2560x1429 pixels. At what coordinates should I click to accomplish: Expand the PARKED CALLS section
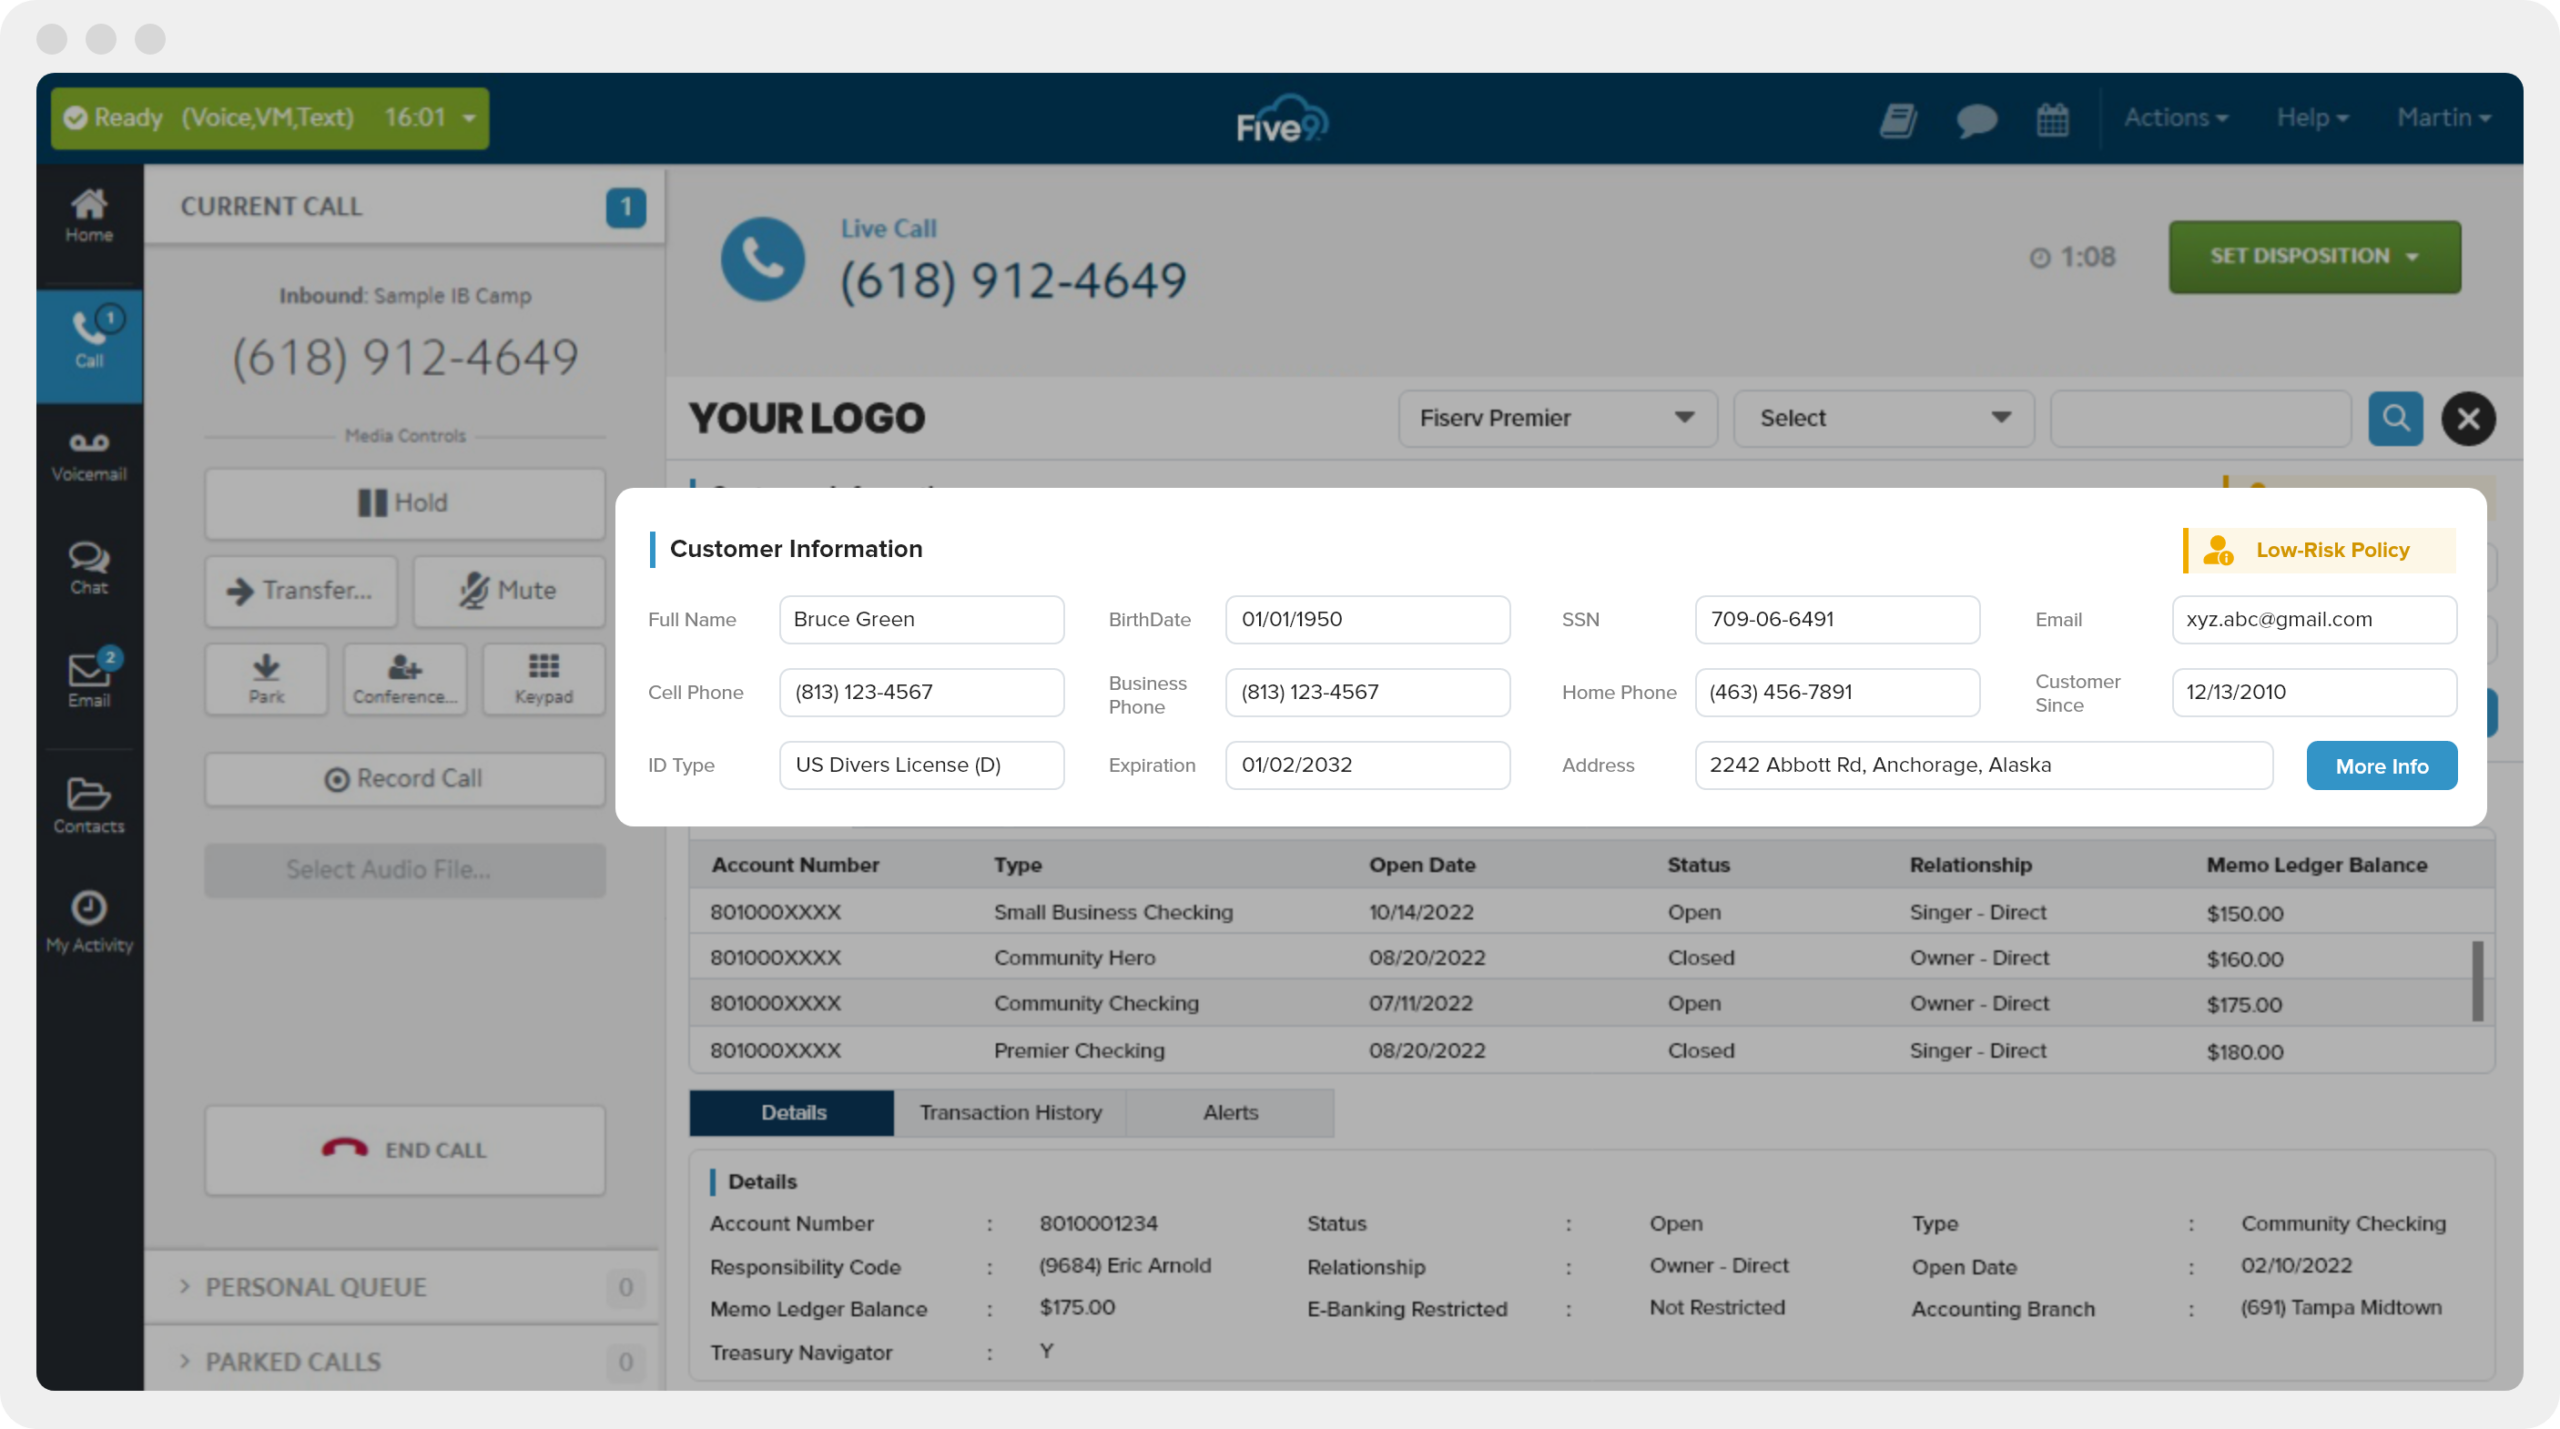point(401,1361)
